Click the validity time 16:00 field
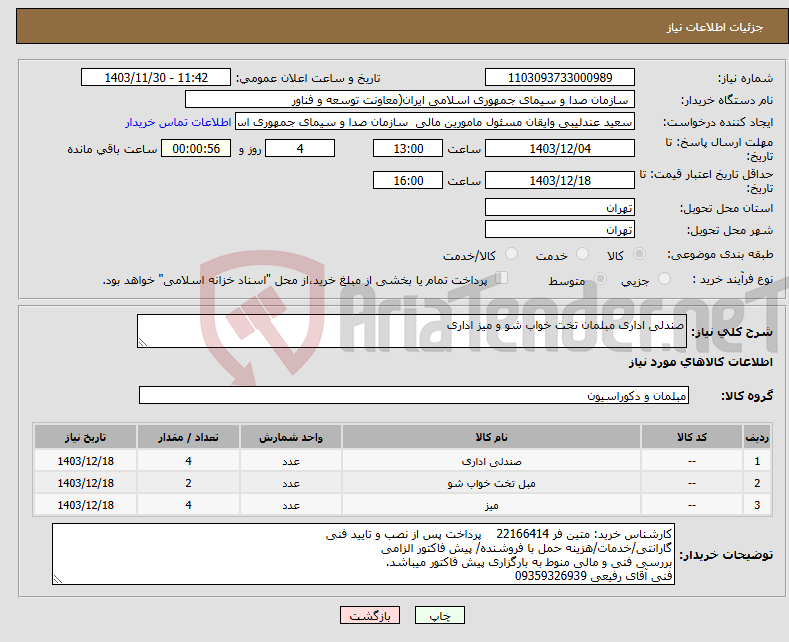 [x=408, y=180]
